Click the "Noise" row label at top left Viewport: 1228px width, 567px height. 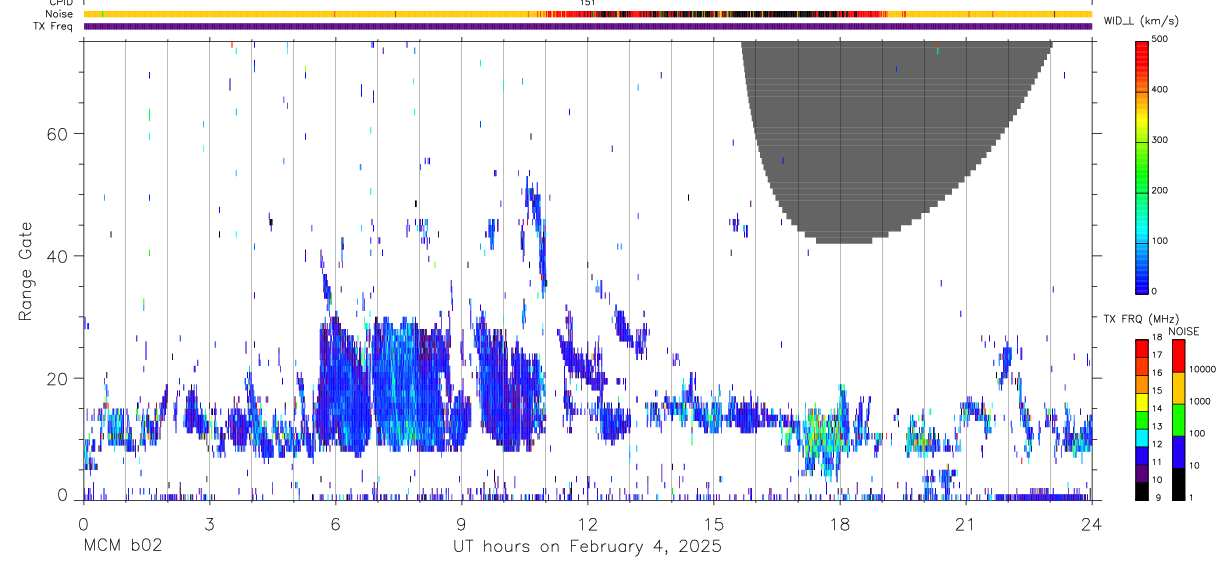point(60,14)
